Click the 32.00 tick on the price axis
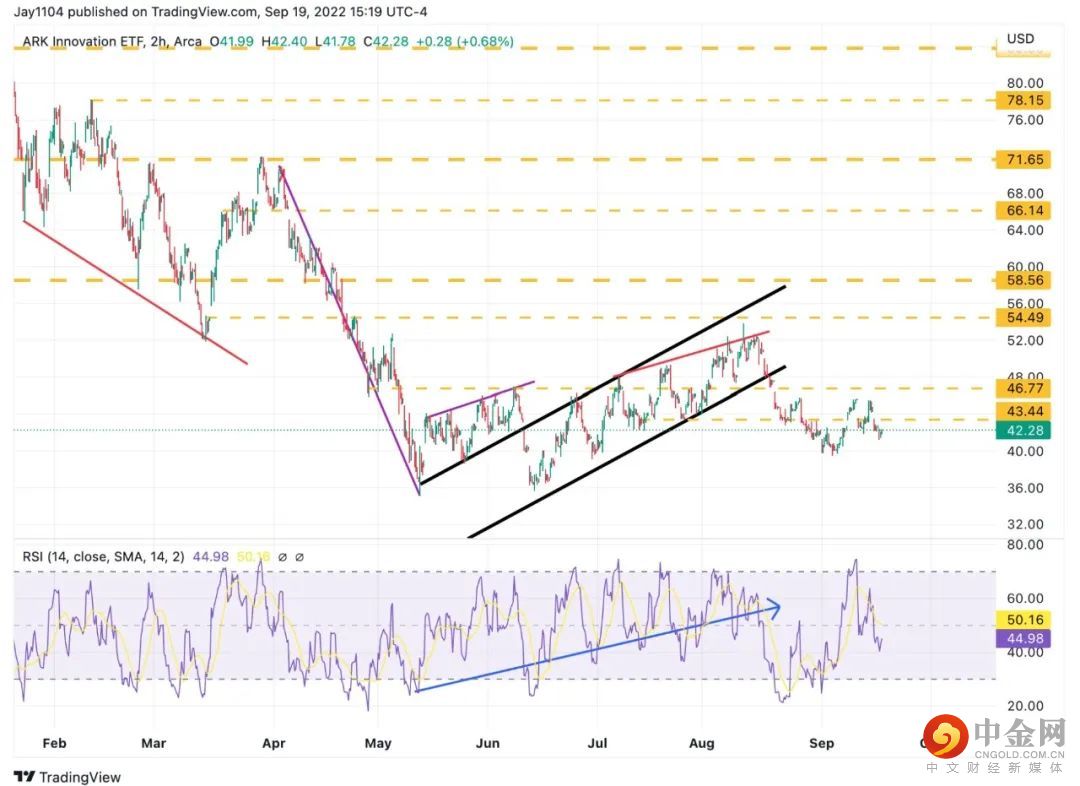This screenshot has height=786, width=1080. [x=1025, y=524]
